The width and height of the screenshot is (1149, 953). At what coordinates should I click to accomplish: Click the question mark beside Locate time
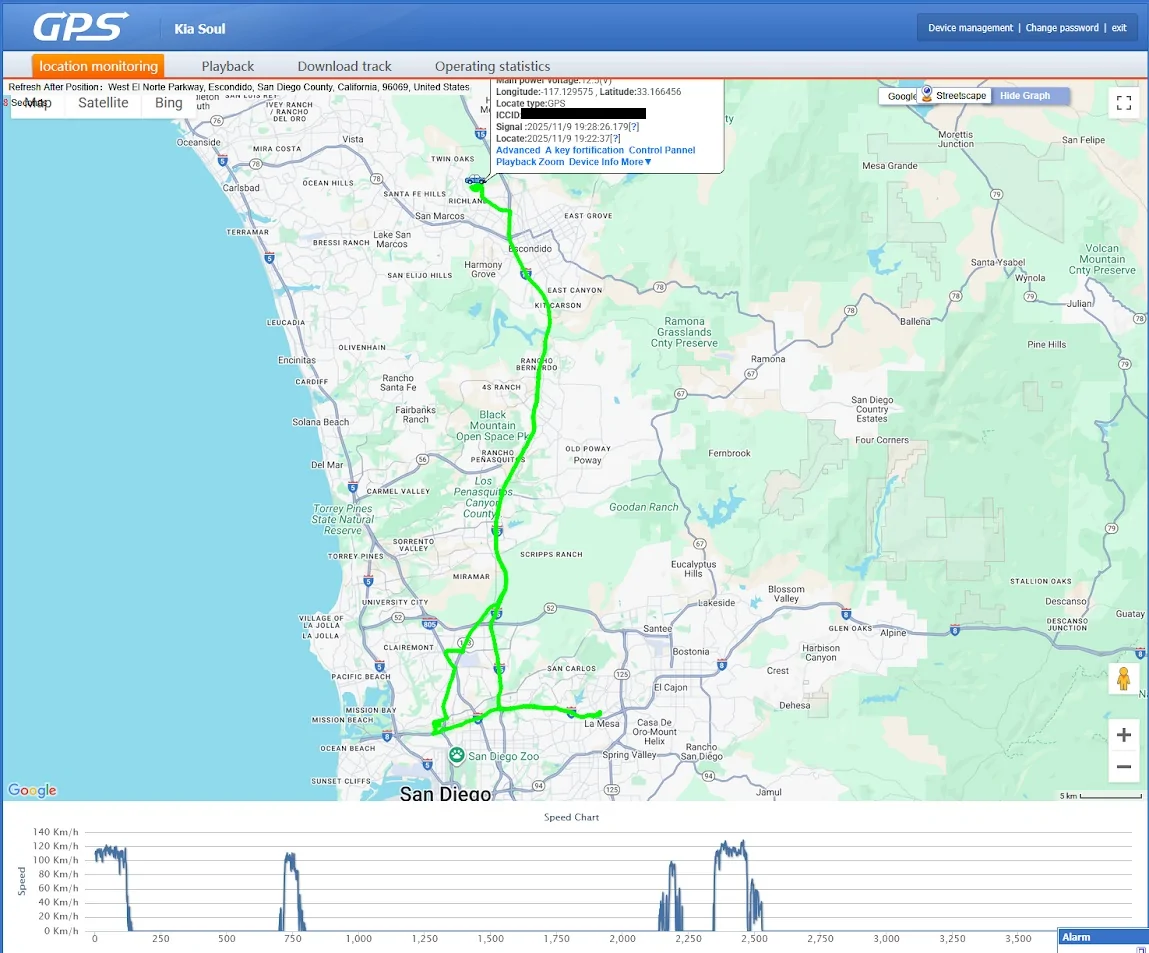(616, 138)
